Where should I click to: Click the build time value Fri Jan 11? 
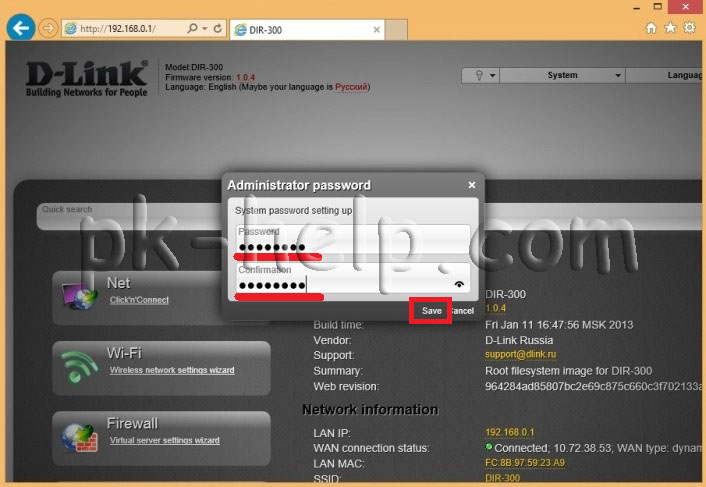[x=559, y=325]
